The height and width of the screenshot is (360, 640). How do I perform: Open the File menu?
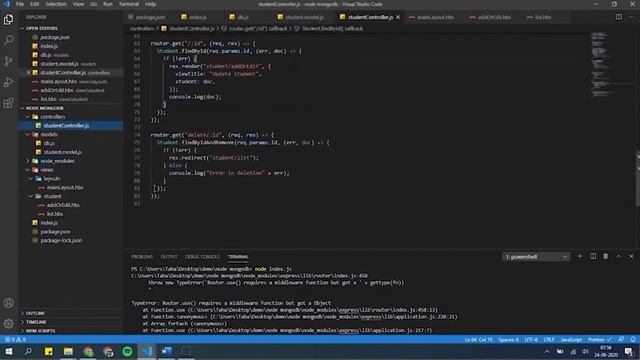pyautogui.click(x=20, y=4)
